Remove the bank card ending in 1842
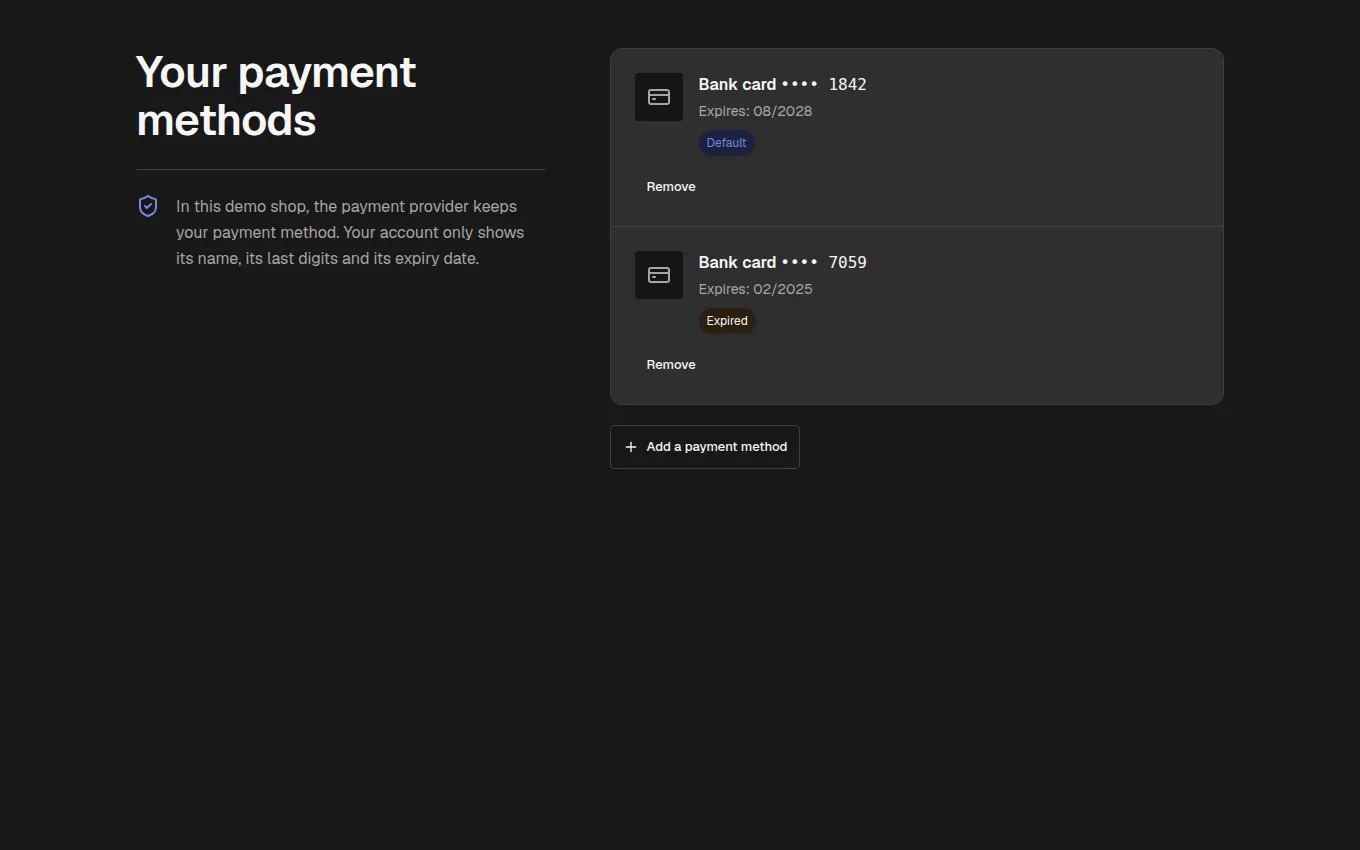 coord(671,187)
